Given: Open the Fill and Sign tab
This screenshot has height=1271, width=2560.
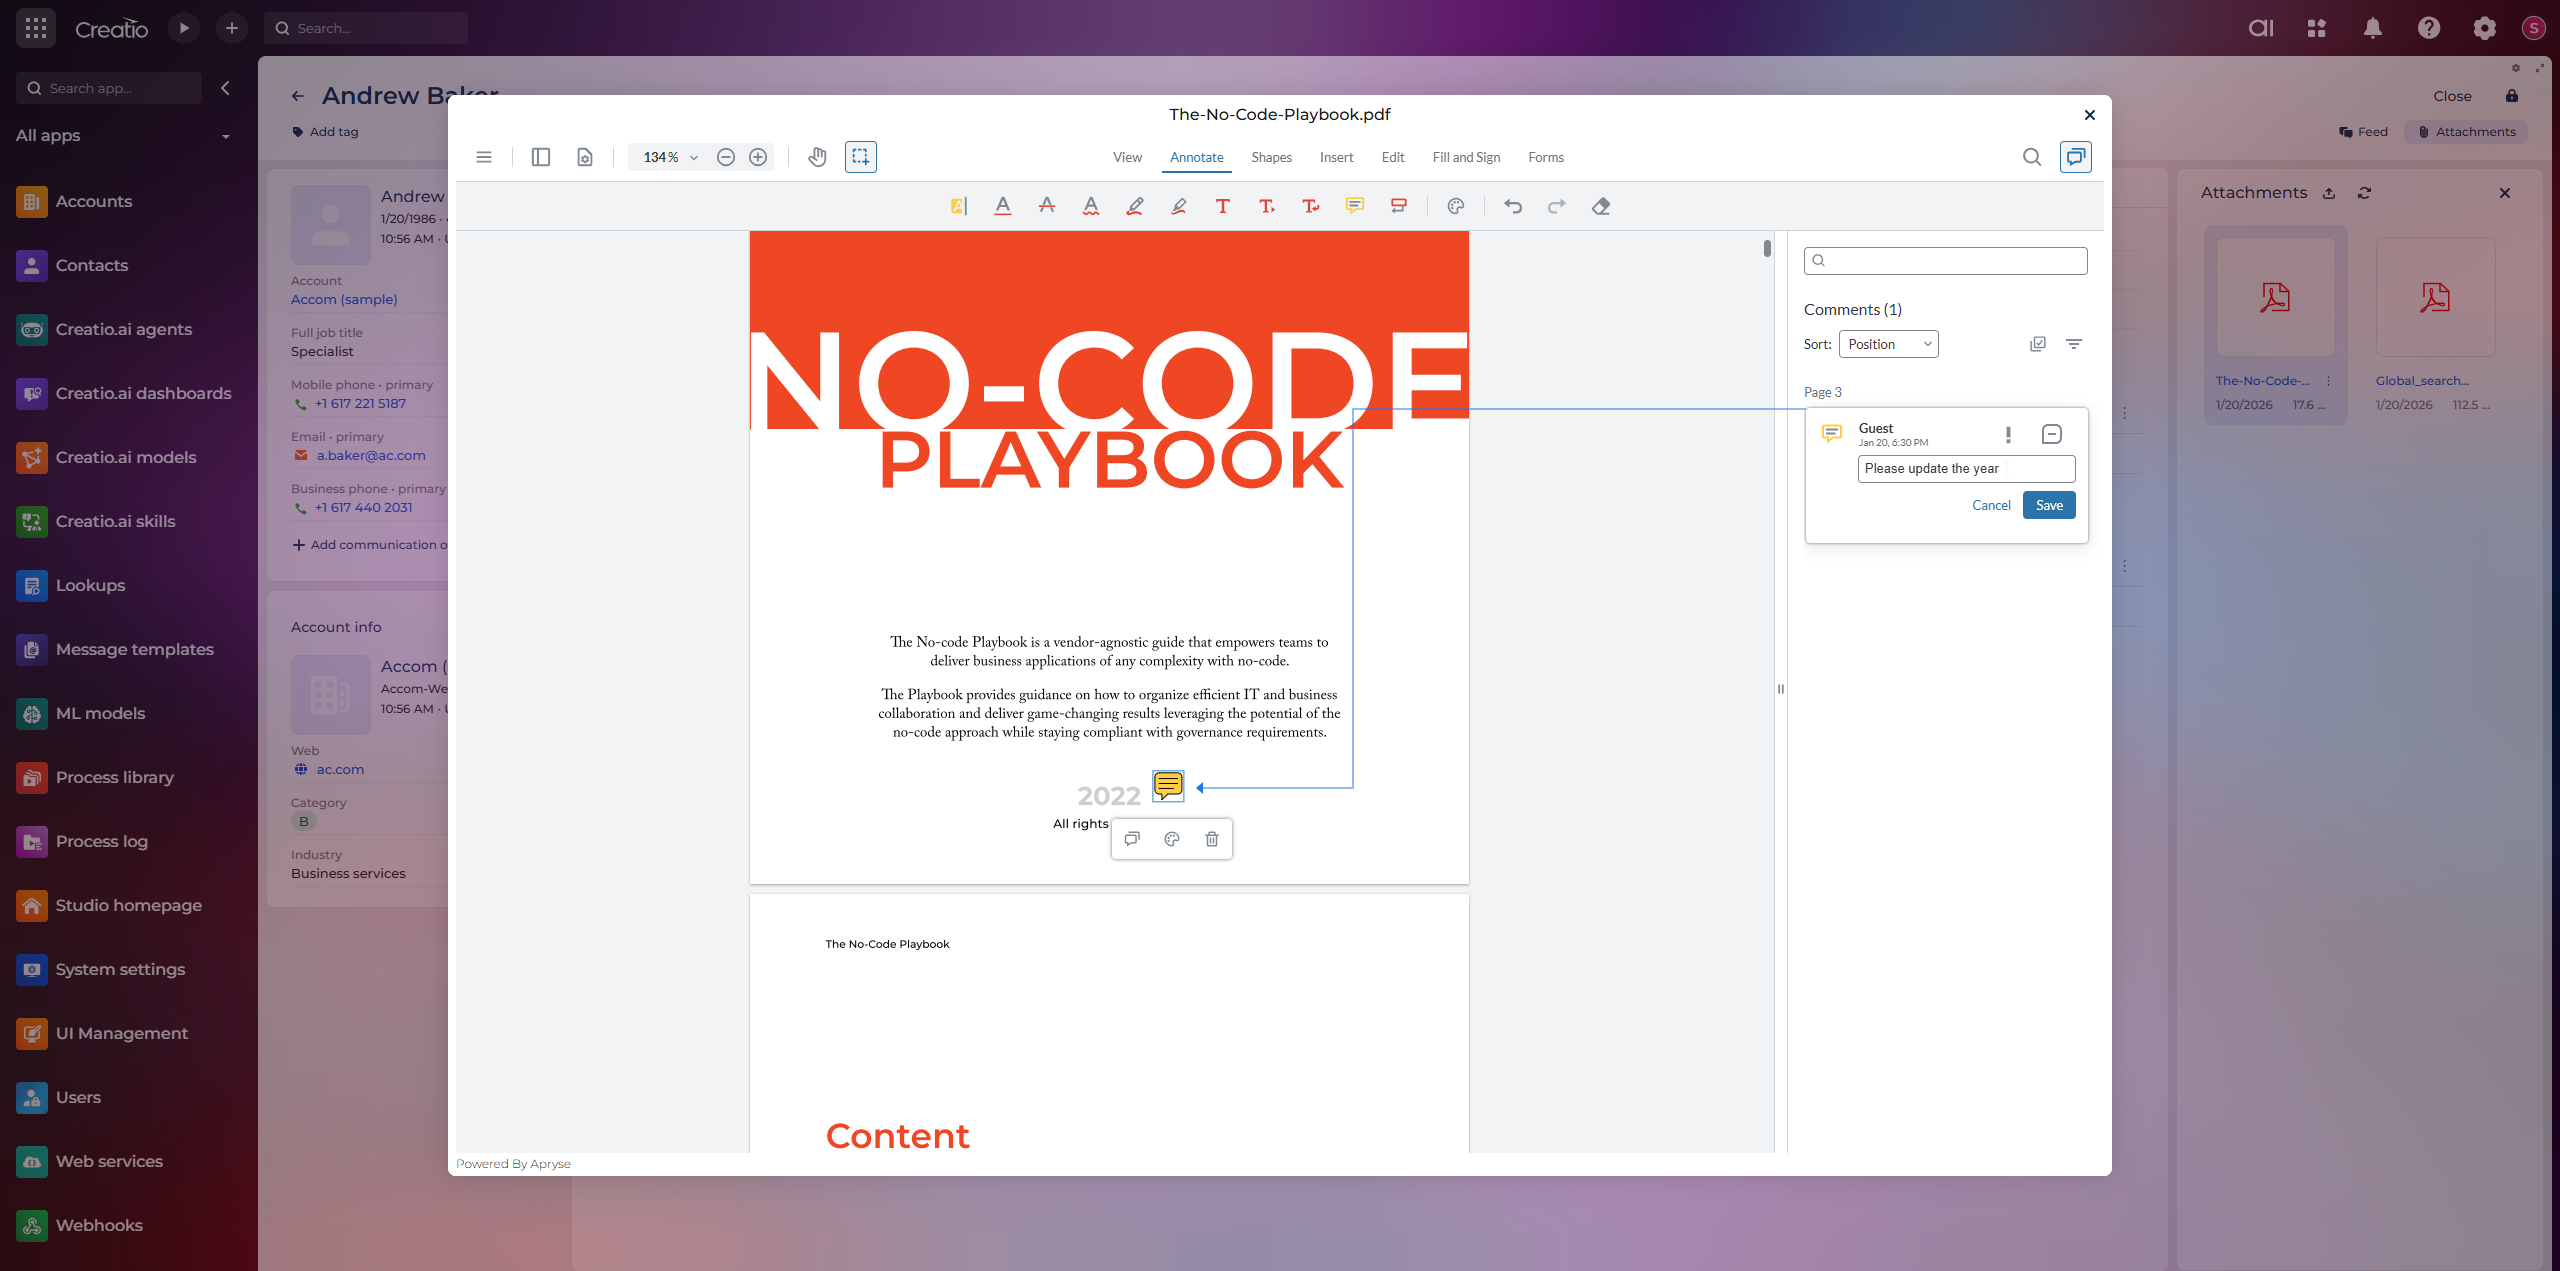Looking at the screenshot, I should pyautogui.click(x=1465, y=157).
